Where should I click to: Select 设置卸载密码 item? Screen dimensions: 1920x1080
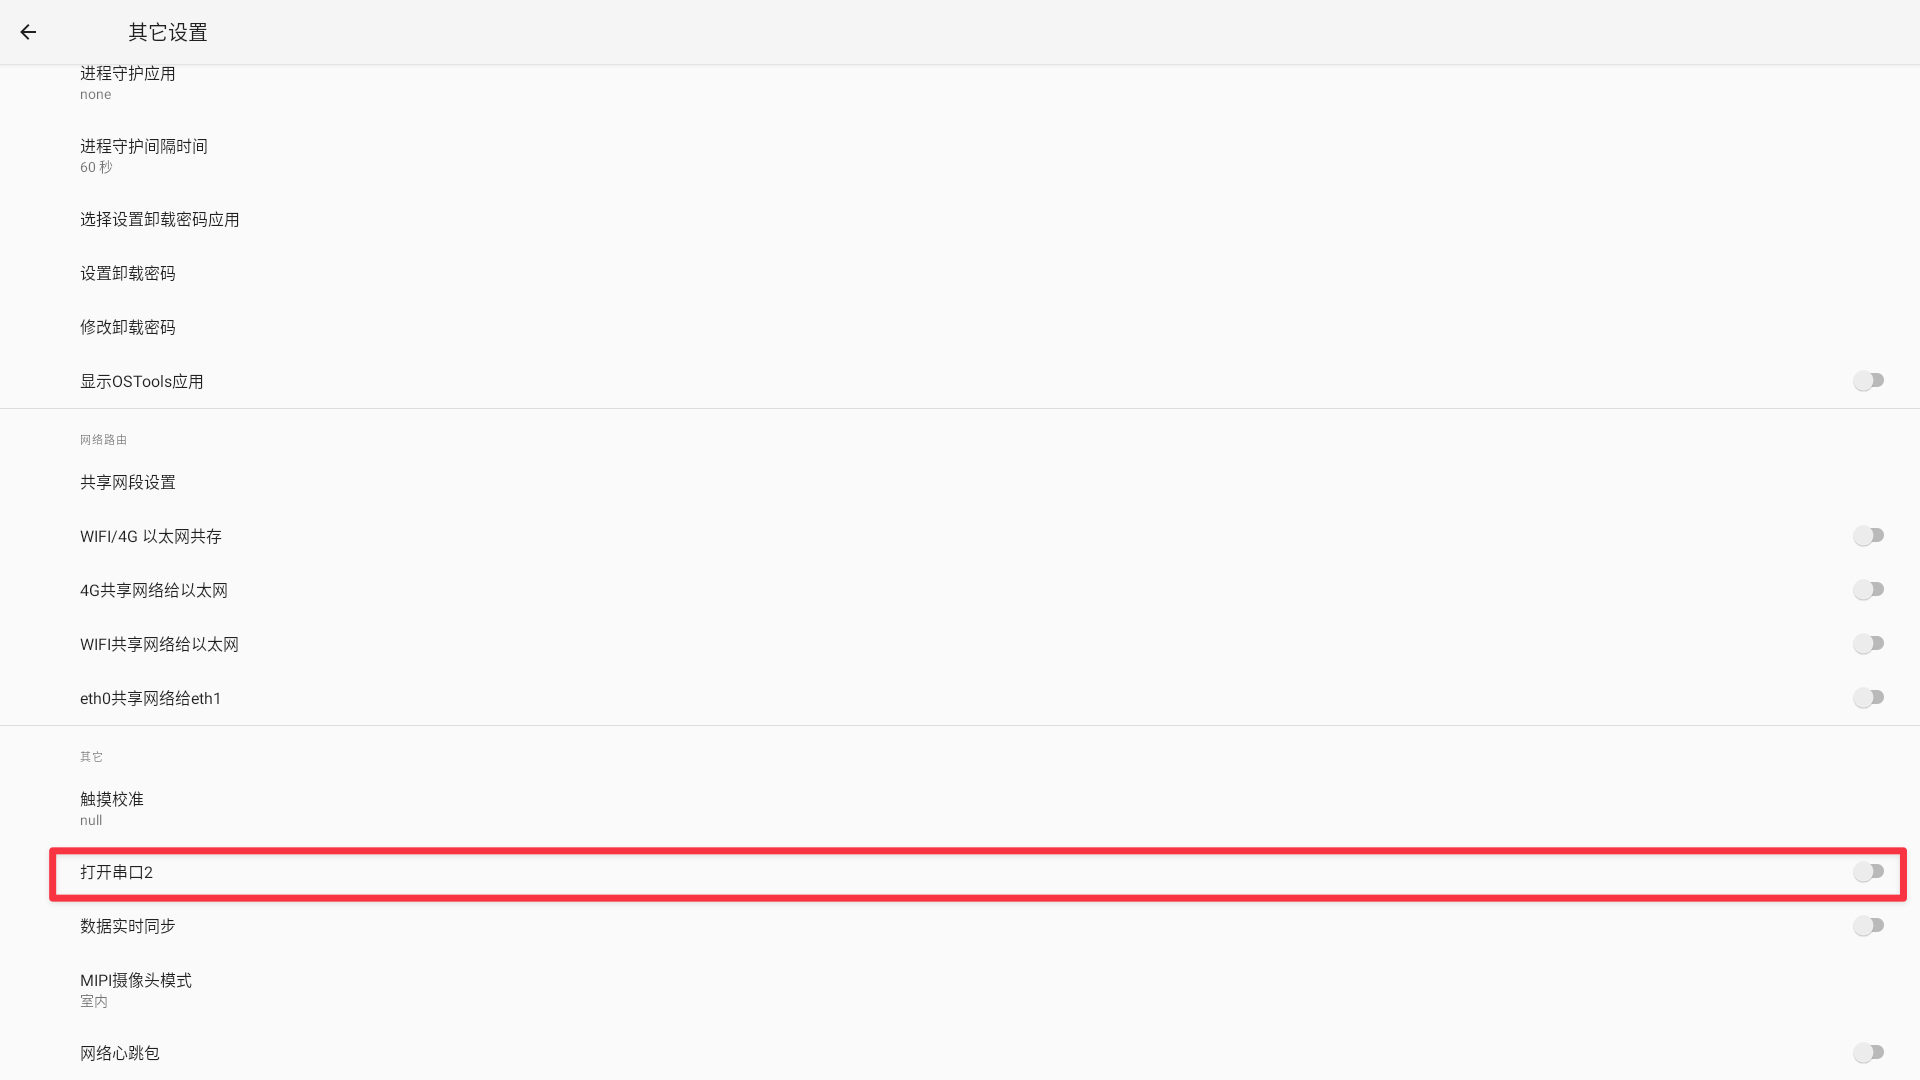click(128, 274)
